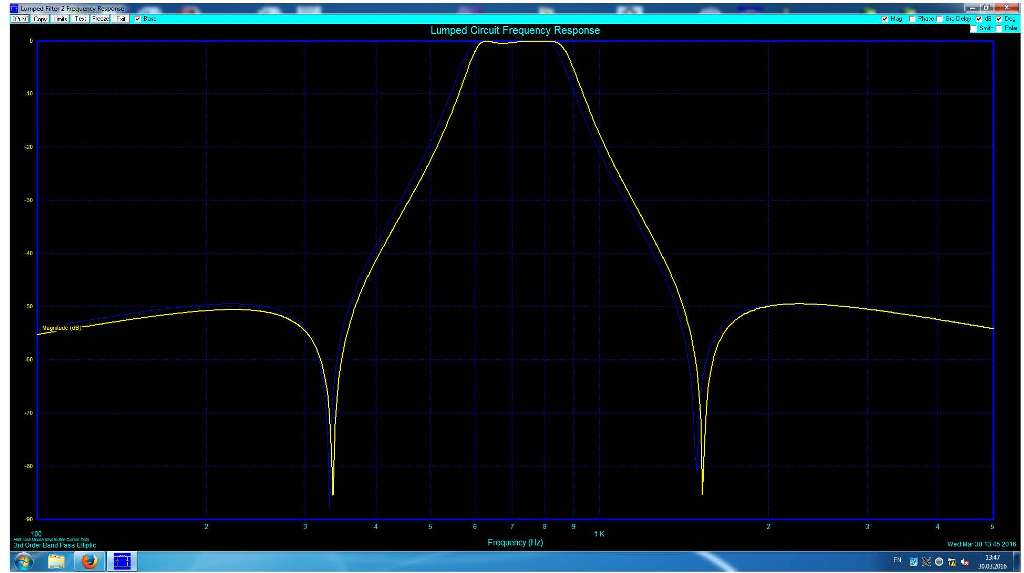Toggle the dB checkbox
Viewport: 1024px width, 573px height.
pyautogui.click(x=979, y=19)
